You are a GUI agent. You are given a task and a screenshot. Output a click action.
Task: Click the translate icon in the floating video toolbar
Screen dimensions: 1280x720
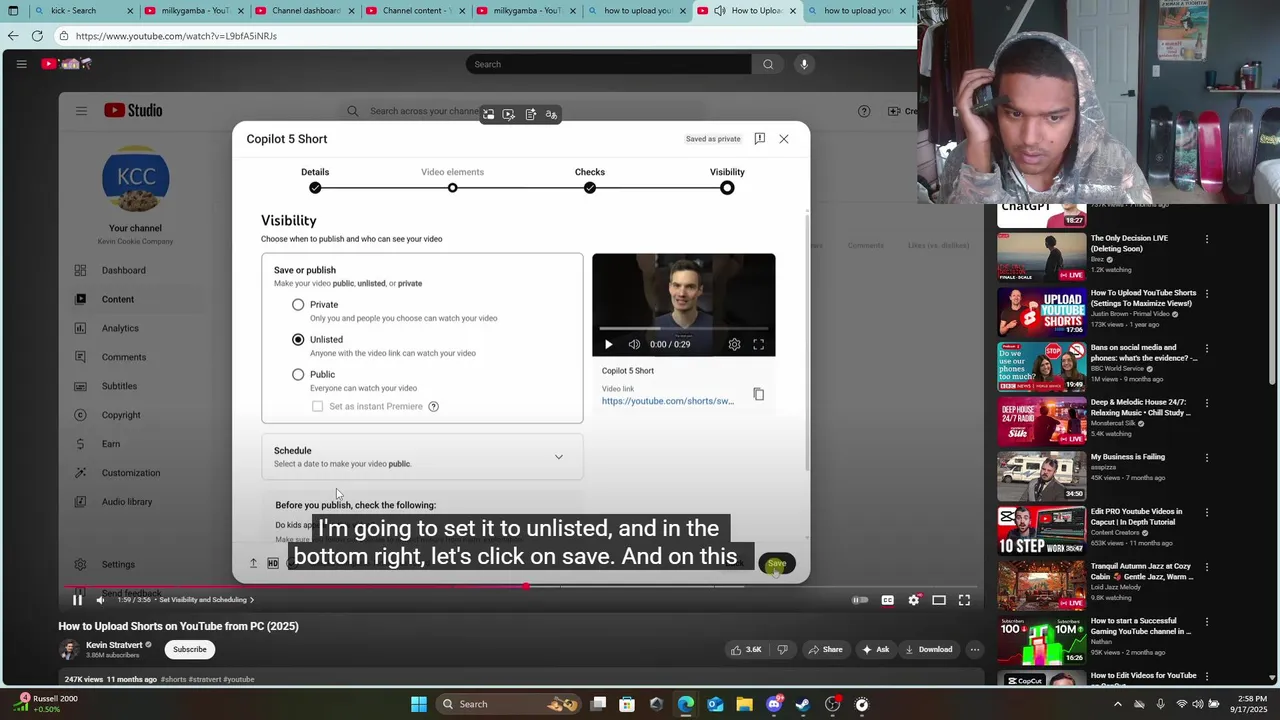551,115
